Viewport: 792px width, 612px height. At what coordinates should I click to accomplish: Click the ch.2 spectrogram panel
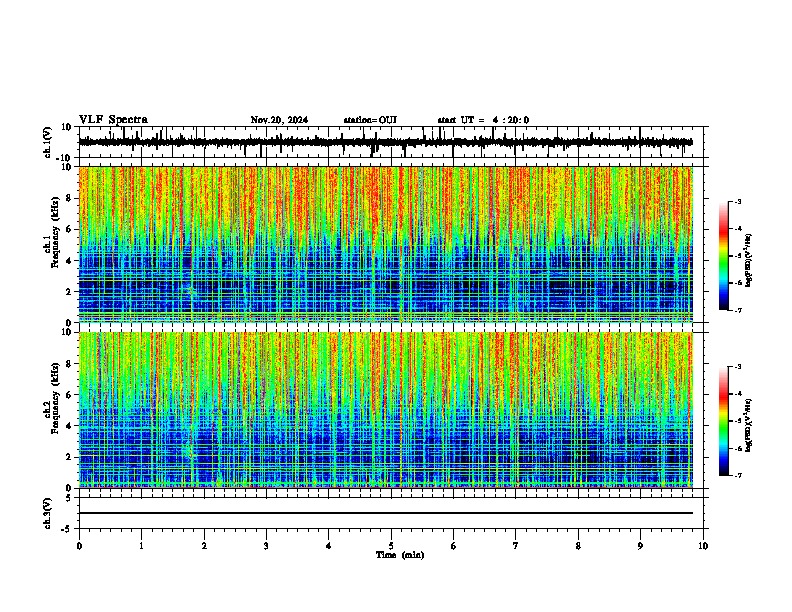coord(385,410)
